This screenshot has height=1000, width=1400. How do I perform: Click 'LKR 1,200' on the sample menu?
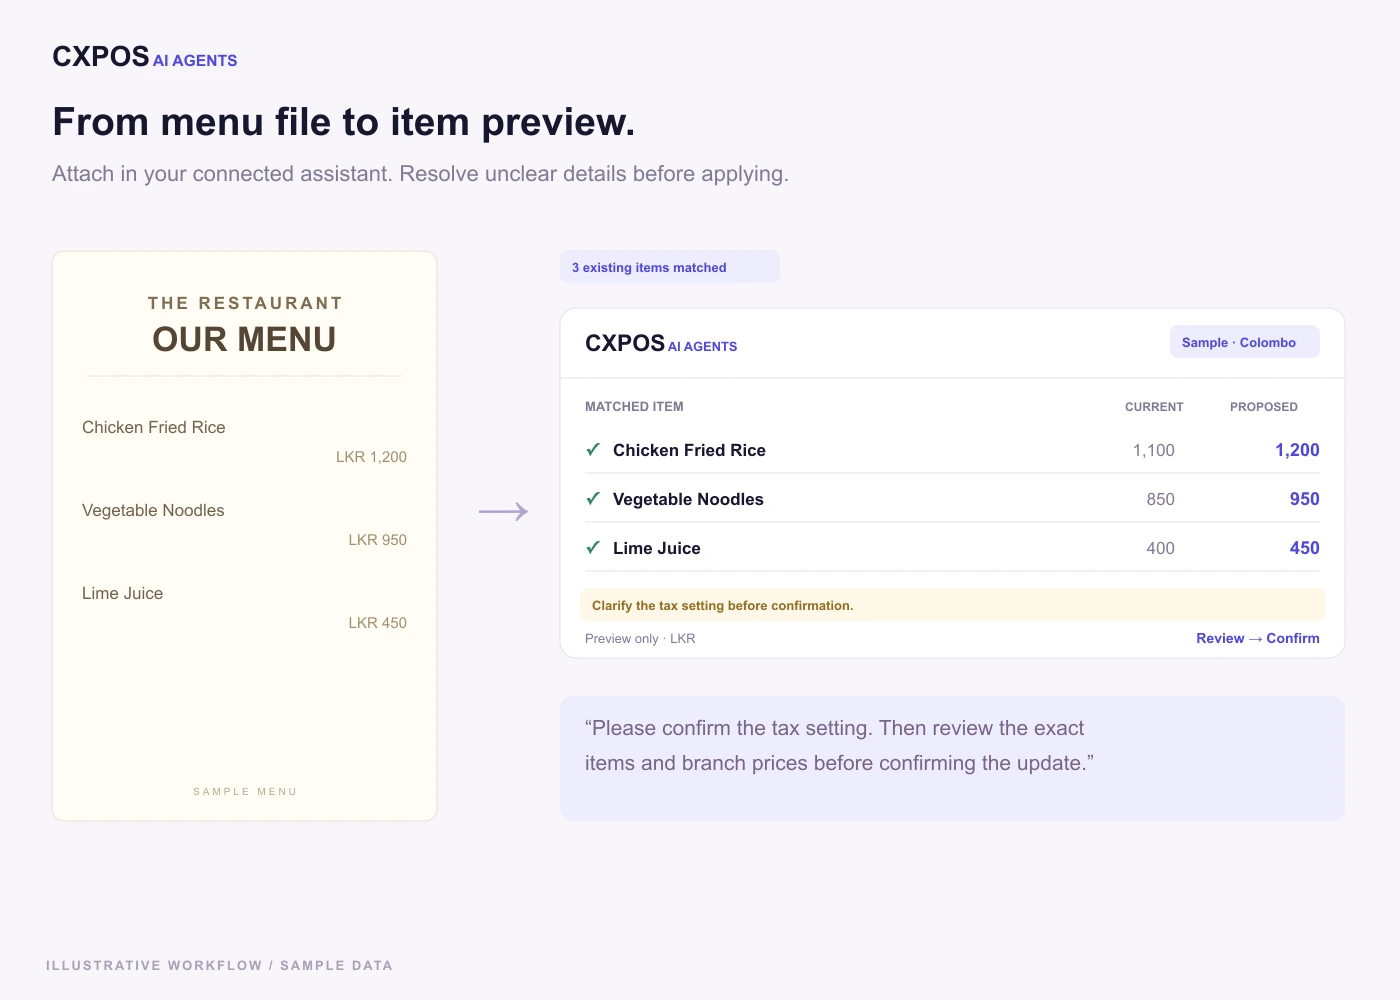pos(371,457)
